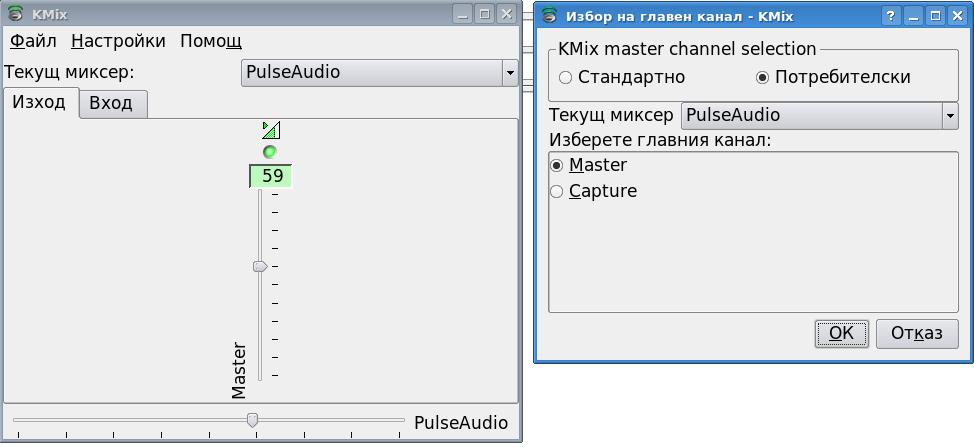The width and height of the screenshot is (974, 447).
Task: Click the Изберете главния канал label
Action: [660, 140]
